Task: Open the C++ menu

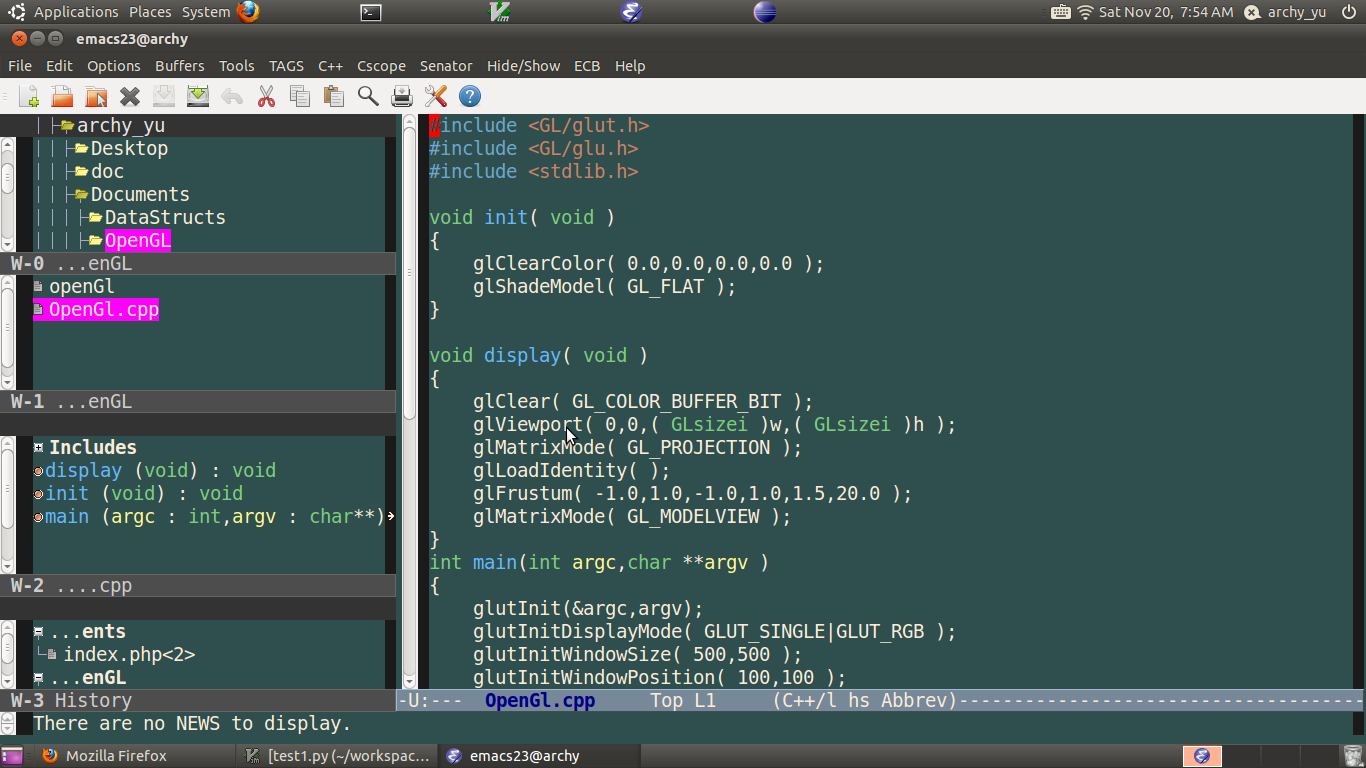Action: pos(331,66)
